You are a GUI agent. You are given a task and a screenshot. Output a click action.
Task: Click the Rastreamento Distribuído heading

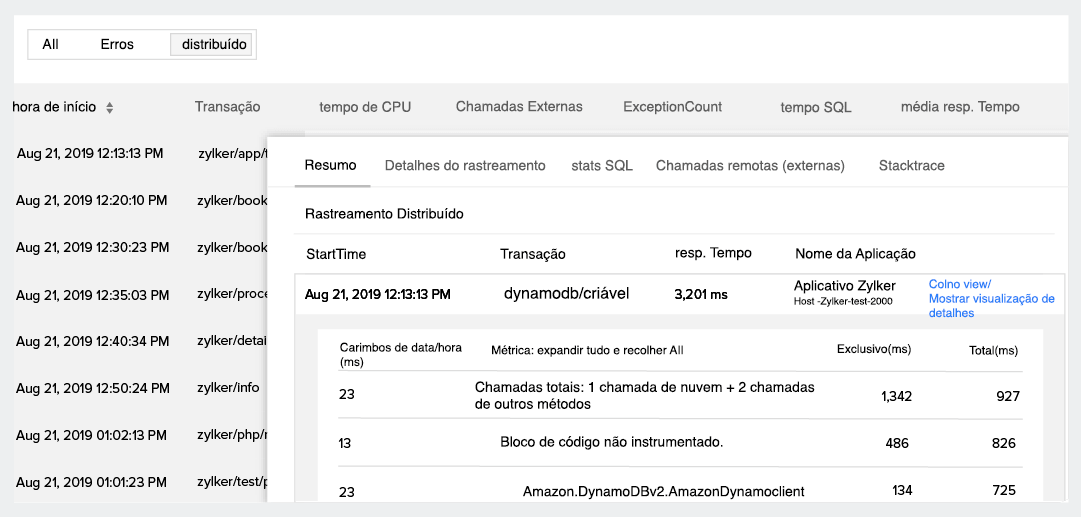(x=384, y=214)
